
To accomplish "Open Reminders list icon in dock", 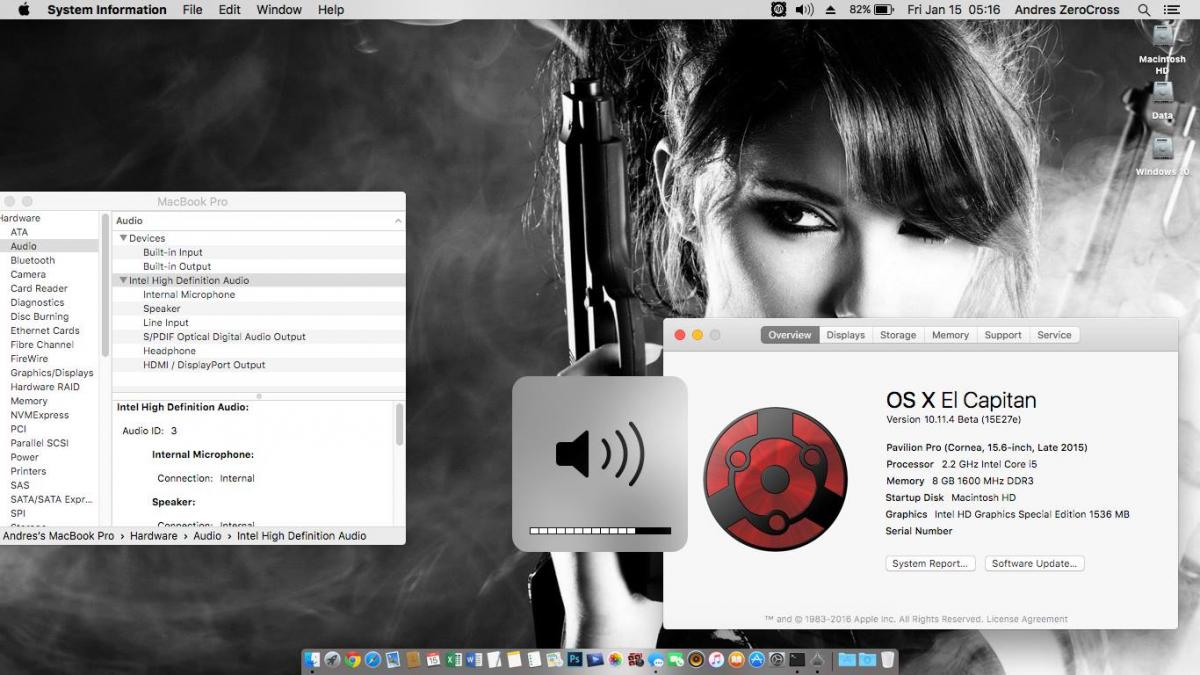I will coord(534,660).
